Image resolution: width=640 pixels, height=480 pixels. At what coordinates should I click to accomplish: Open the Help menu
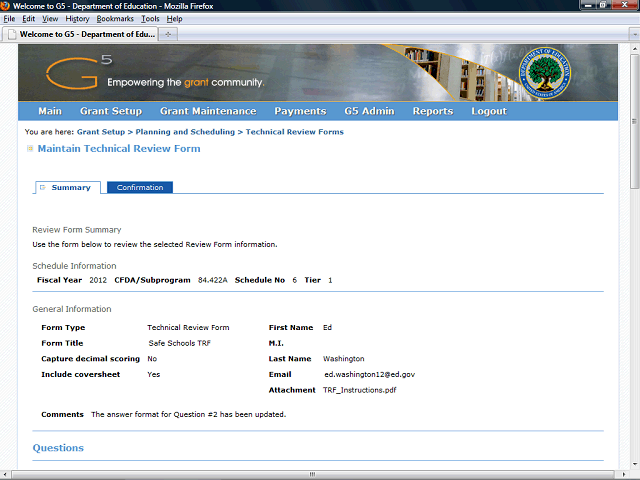pos(174,19)
